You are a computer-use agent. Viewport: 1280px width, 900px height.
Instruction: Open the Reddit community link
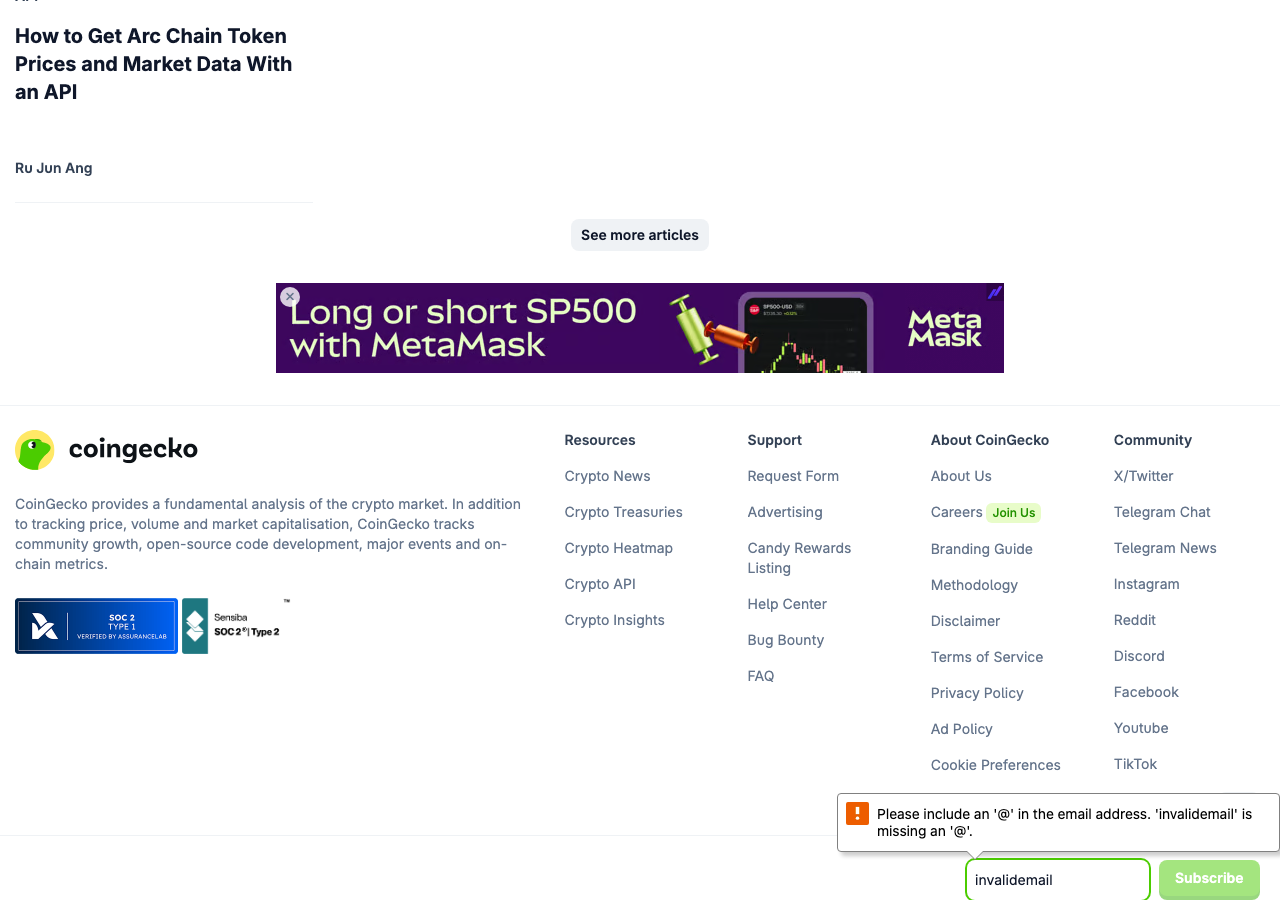click(x=1135, y=620)
